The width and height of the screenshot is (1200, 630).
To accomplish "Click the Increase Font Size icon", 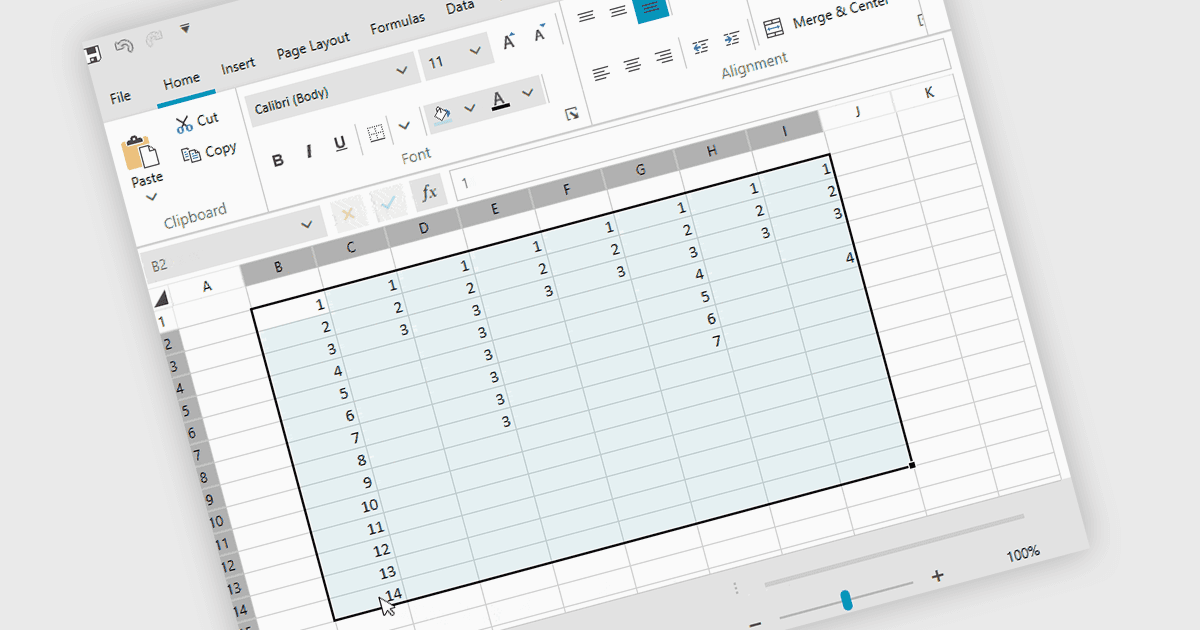I will (509, 41).
